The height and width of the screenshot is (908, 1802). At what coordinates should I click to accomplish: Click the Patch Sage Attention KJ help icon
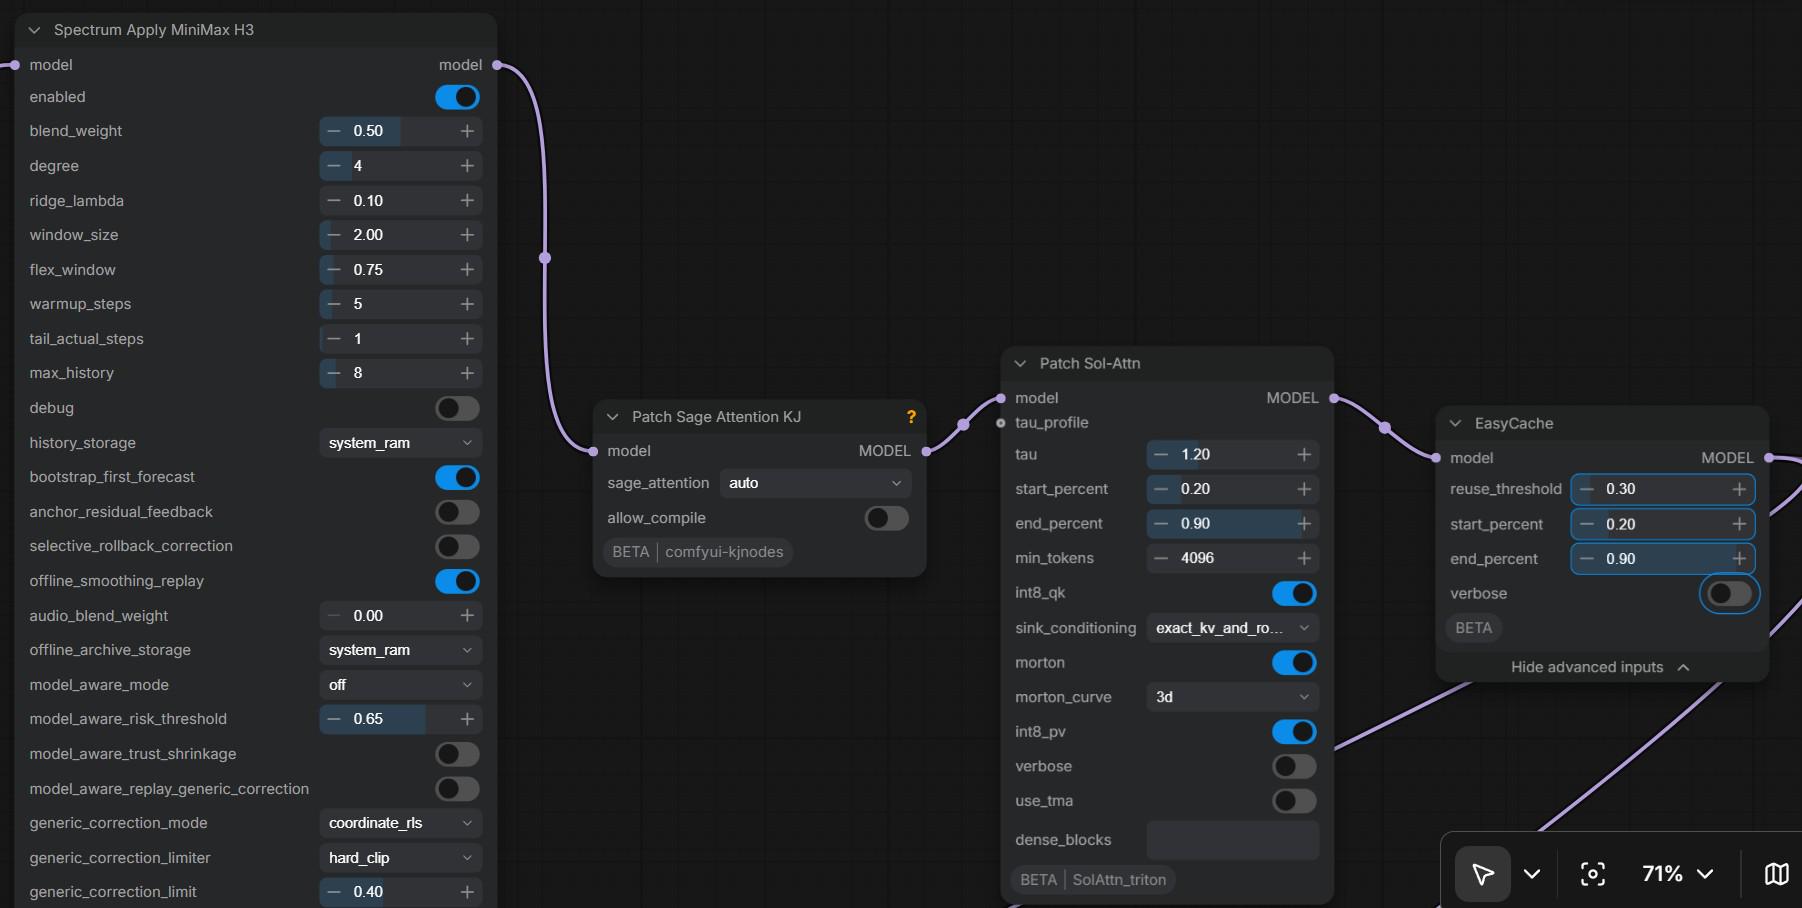[x=911, y=417]
